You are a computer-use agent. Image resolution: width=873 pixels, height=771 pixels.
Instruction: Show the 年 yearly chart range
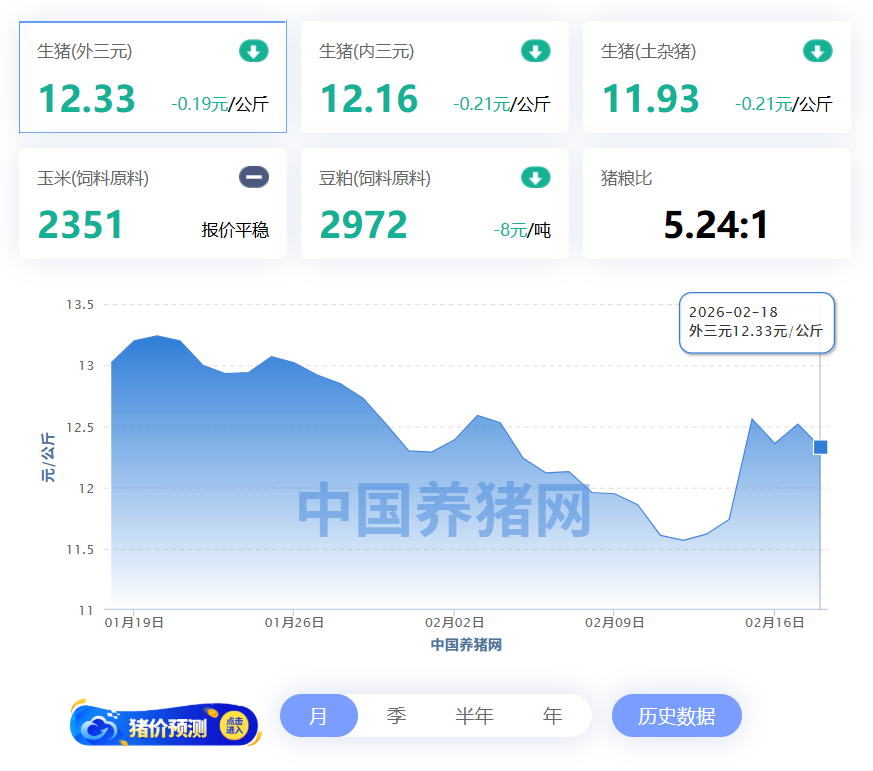point(552,716)
